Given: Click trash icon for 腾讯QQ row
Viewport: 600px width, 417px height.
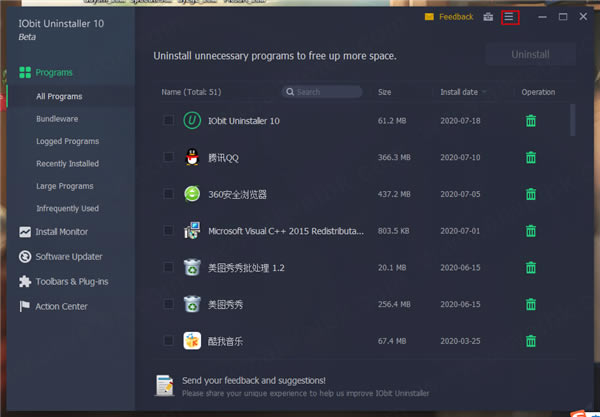Looking at the screenshot, I should 531,157.
